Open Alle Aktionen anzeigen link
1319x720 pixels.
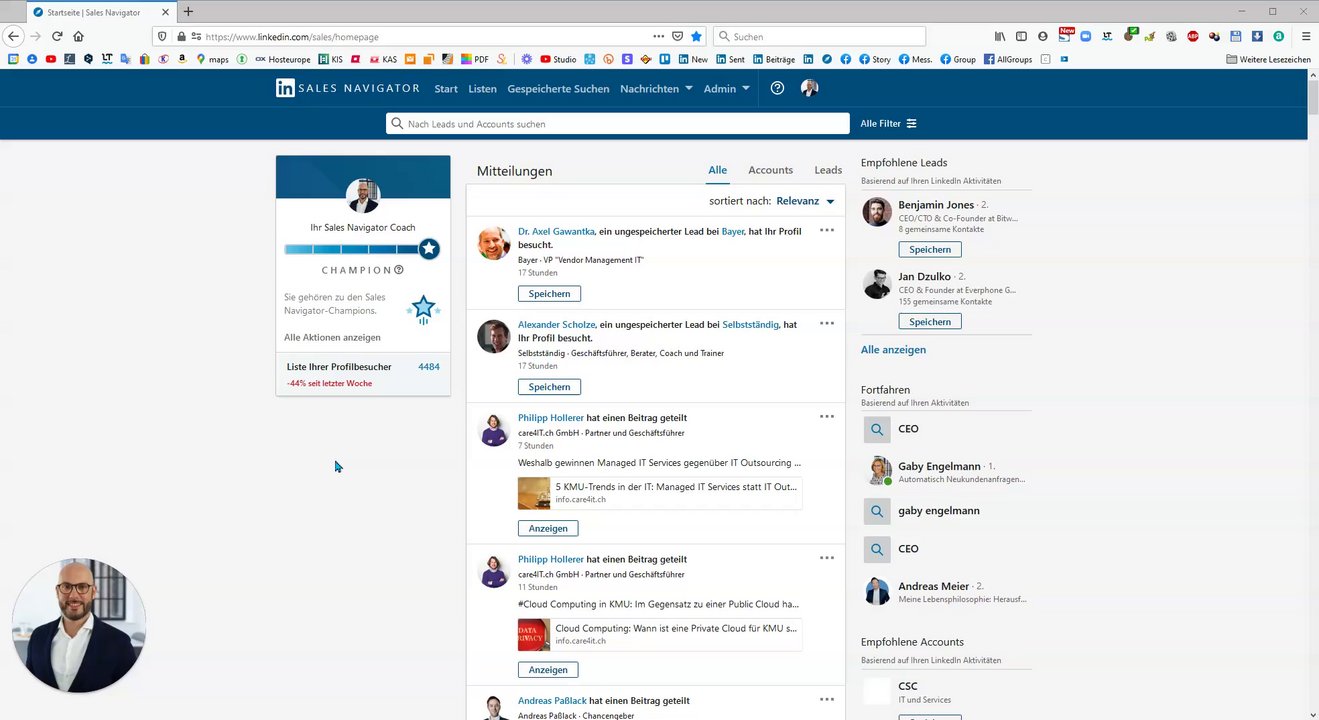(x=332, y=338)
